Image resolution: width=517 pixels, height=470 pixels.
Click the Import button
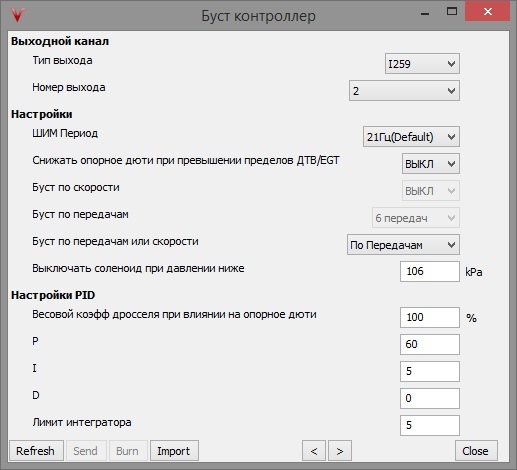point(174,451)
